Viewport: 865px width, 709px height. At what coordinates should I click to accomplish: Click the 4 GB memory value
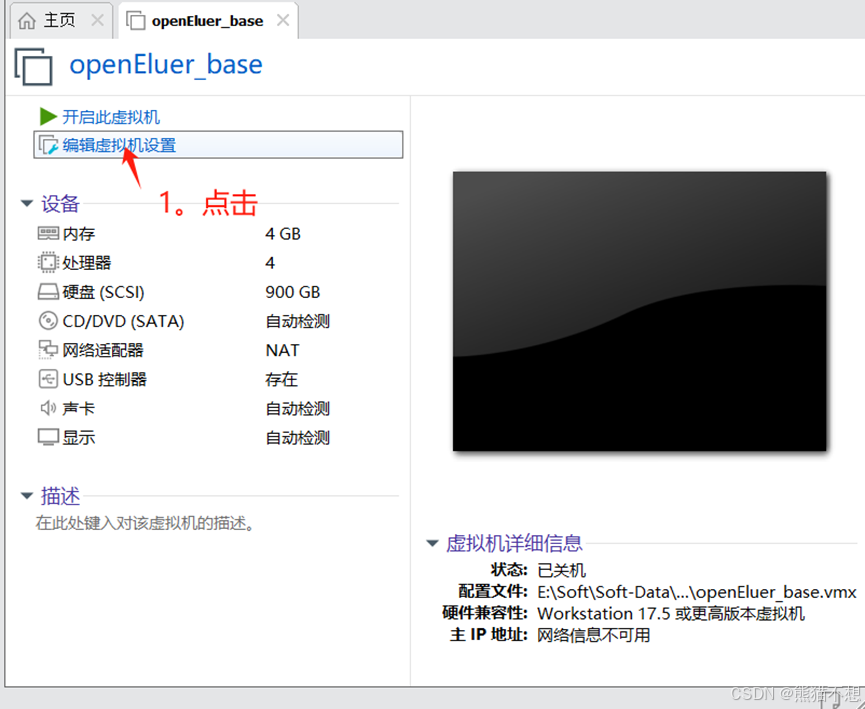[283, 234]
